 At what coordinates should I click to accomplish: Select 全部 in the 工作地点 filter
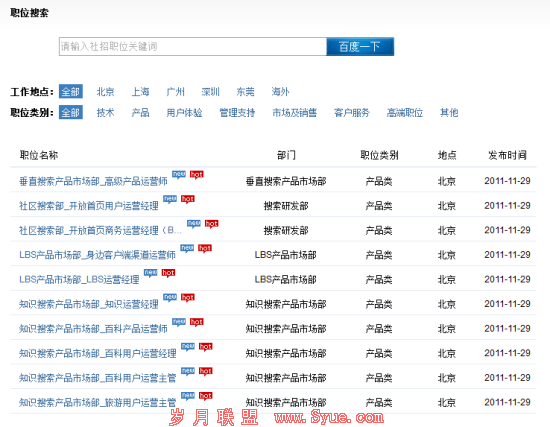pyautogui.click(x=71, y=92)
